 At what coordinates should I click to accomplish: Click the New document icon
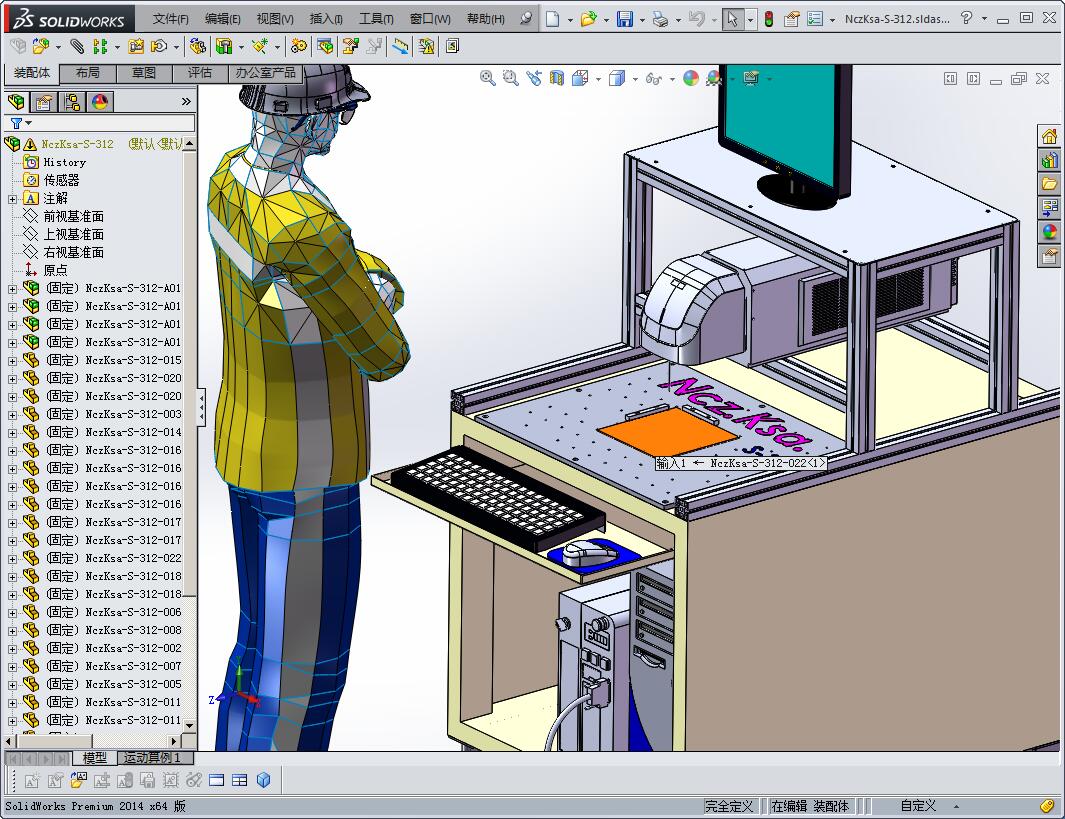(553, 19)
